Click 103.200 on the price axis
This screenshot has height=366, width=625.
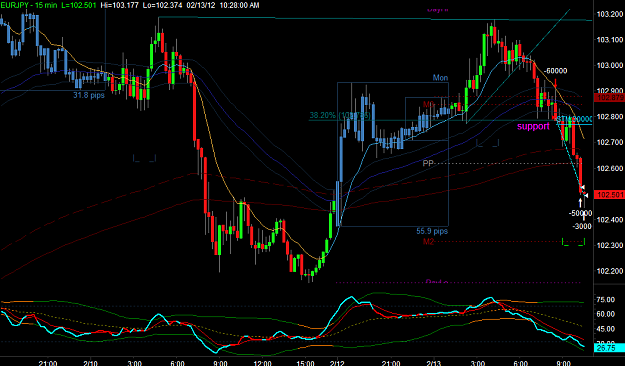point(609,14)
